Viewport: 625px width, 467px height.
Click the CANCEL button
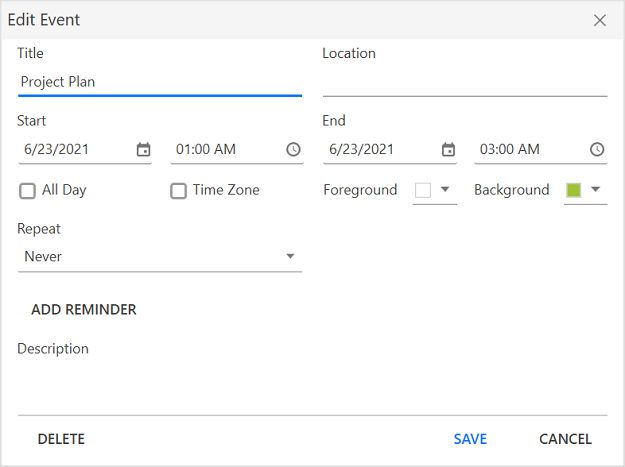(x=565, y=439)
